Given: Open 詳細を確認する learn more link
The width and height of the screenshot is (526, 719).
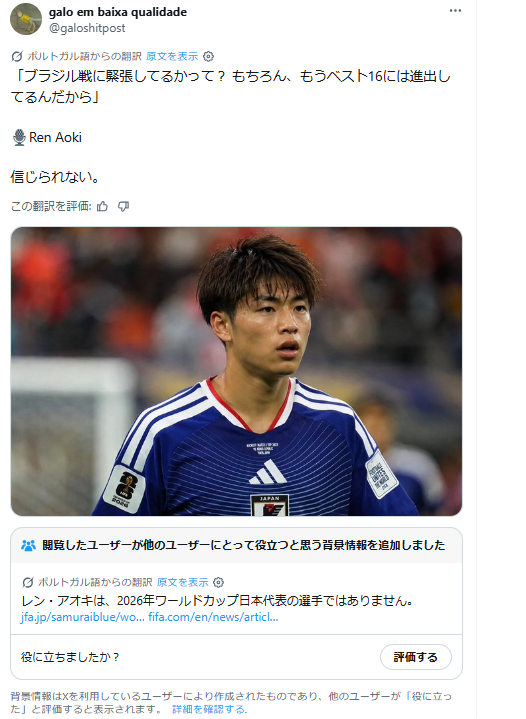Looking at the screenshot, I should 210,709.
